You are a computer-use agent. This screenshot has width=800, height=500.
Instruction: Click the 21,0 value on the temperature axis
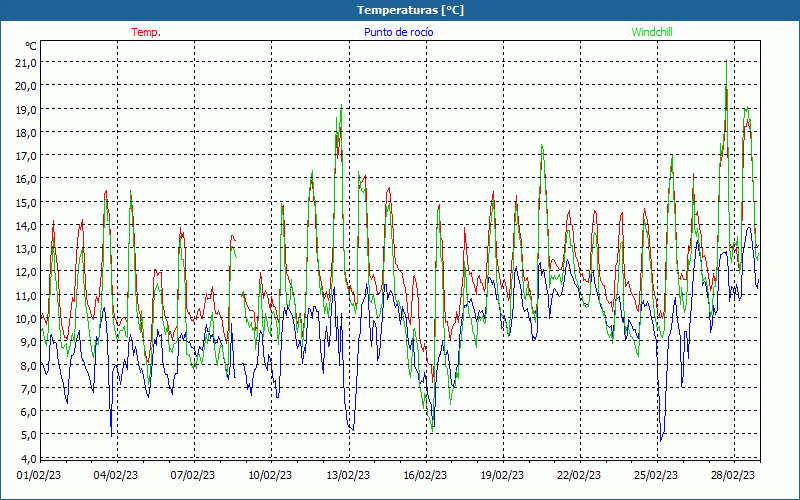click(26, 63)
